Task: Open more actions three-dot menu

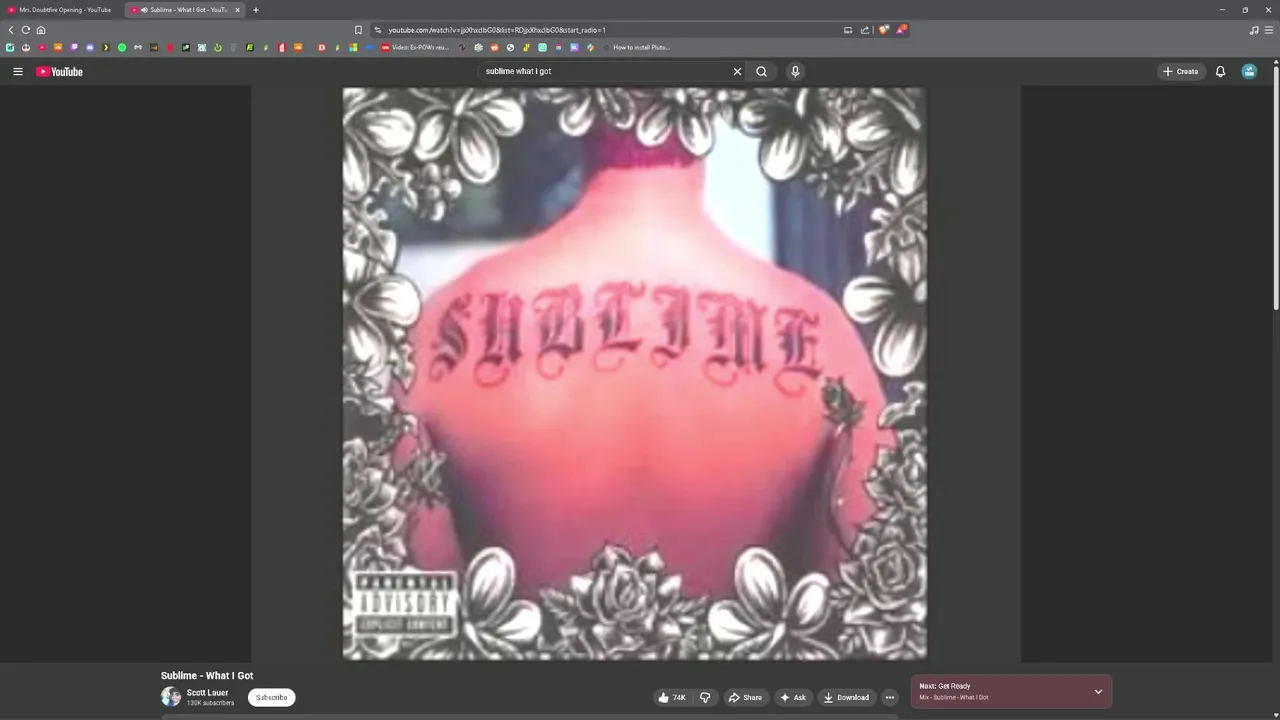Action: 890,697
